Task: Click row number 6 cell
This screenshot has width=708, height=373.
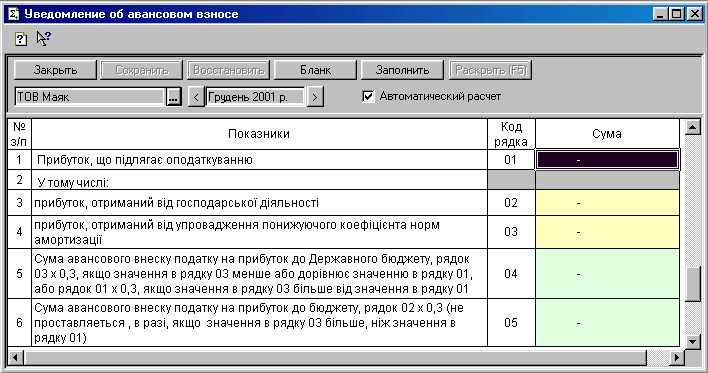Action: [x=19, y=322]
